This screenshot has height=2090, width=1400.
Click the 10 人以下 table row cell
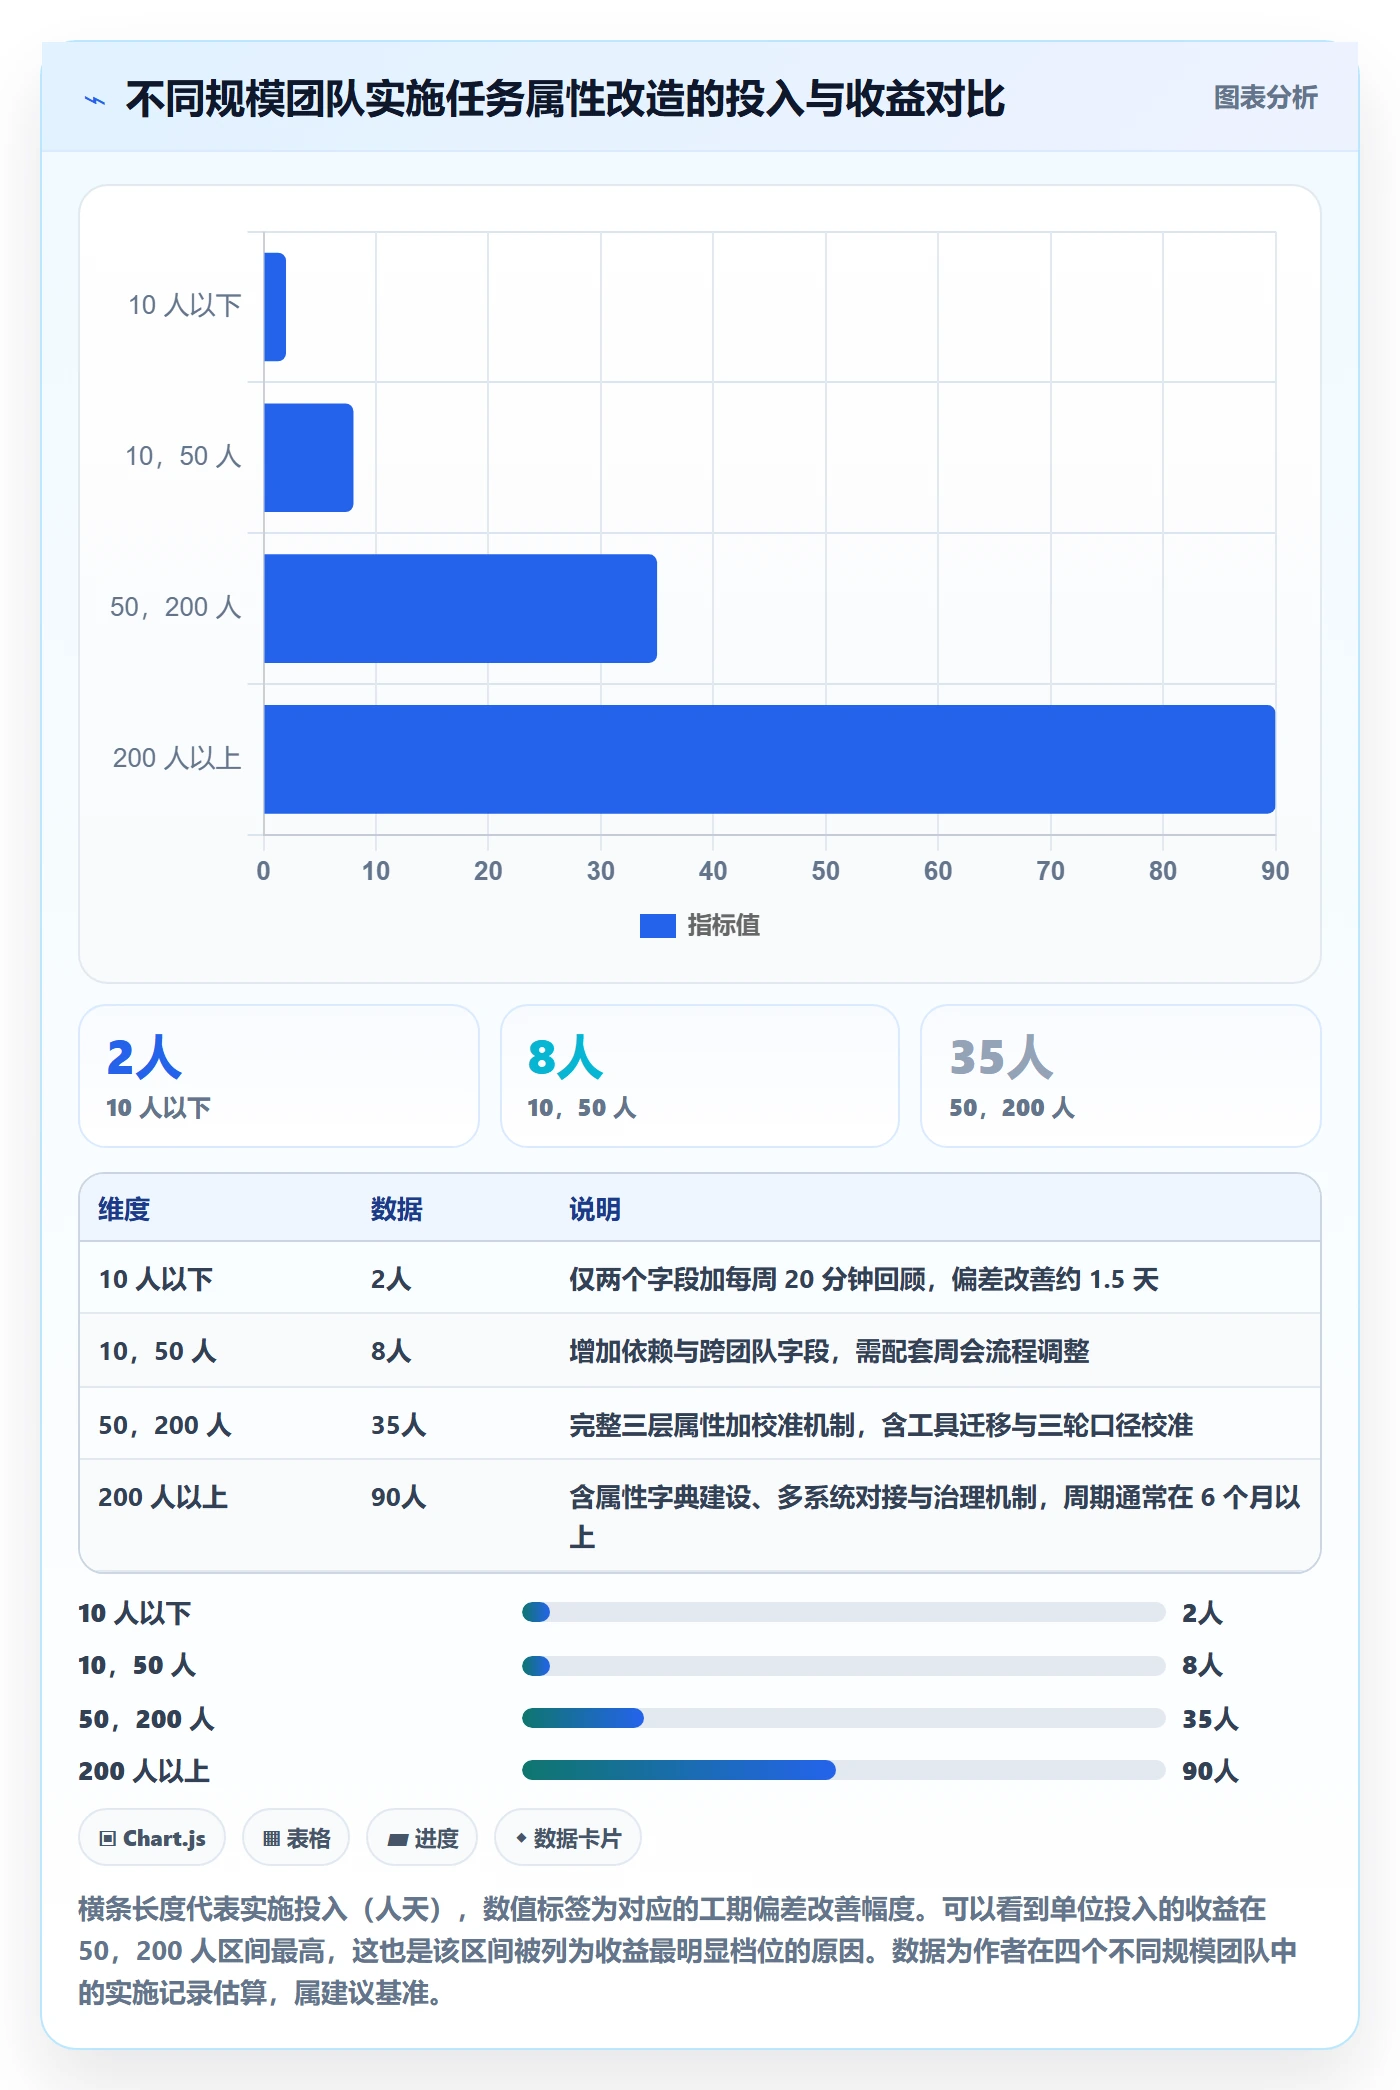click(x=156, y=1279)
